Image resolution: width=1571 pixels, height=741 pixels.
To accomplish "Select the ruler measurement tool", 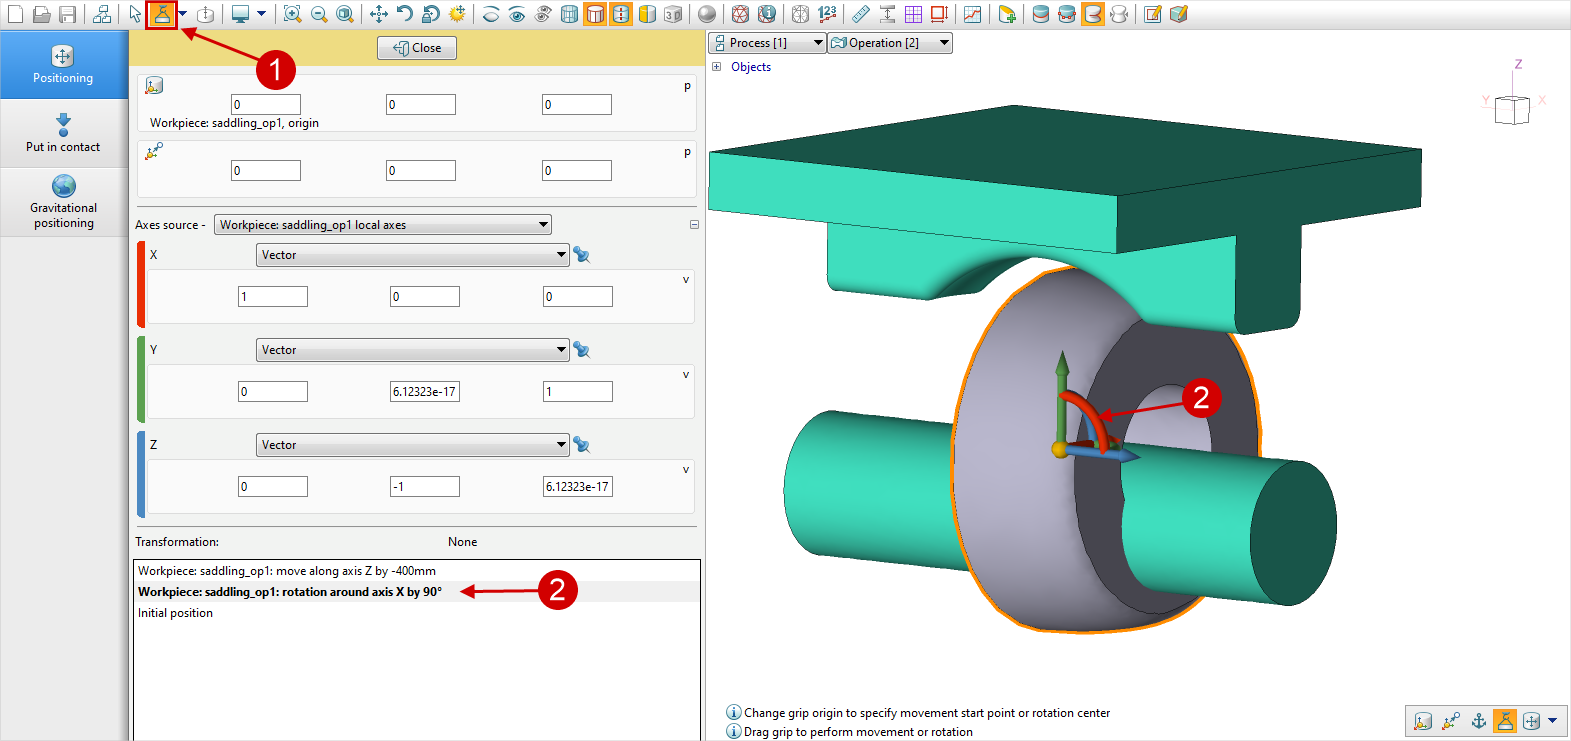I will tap(860, 14).
